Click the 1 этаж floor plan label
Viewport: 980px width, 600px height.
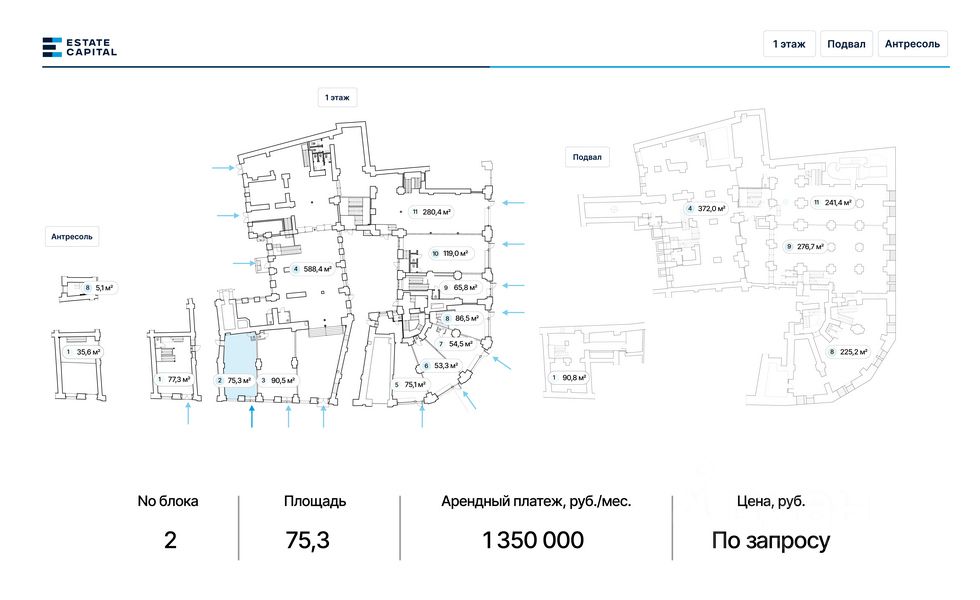pos(337,98)
